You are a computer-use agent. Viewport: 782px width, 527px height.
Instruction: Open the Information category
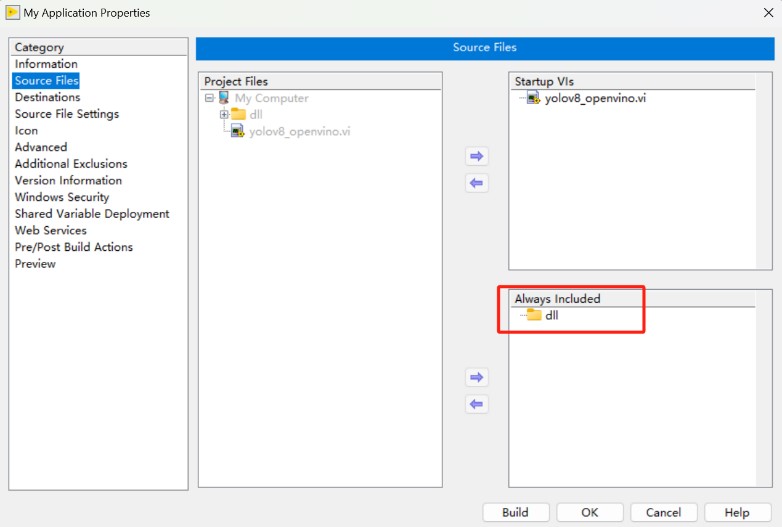pyautogui.click(x=46, y=64)
